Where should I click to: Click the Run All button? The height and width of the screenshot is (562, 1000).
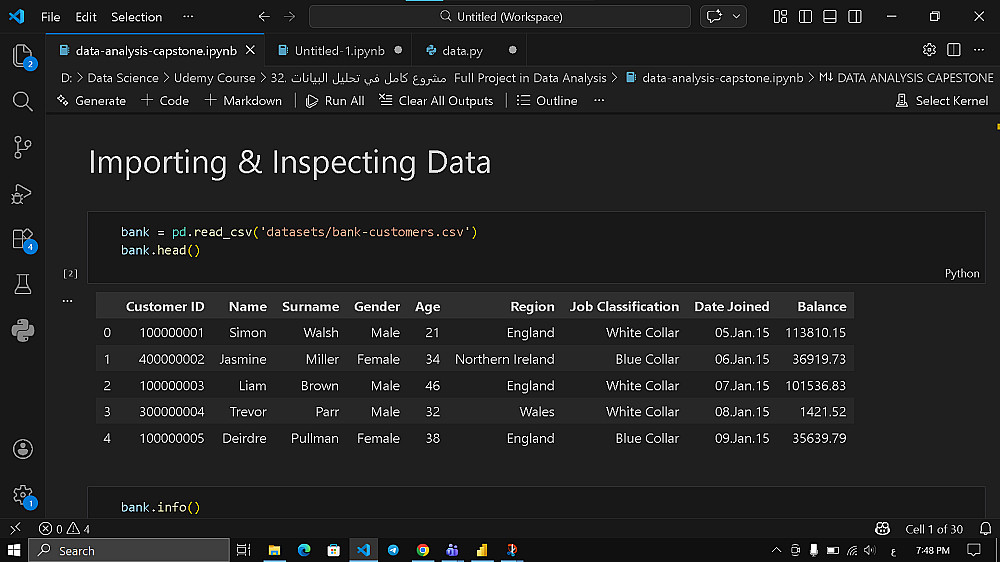335,101
